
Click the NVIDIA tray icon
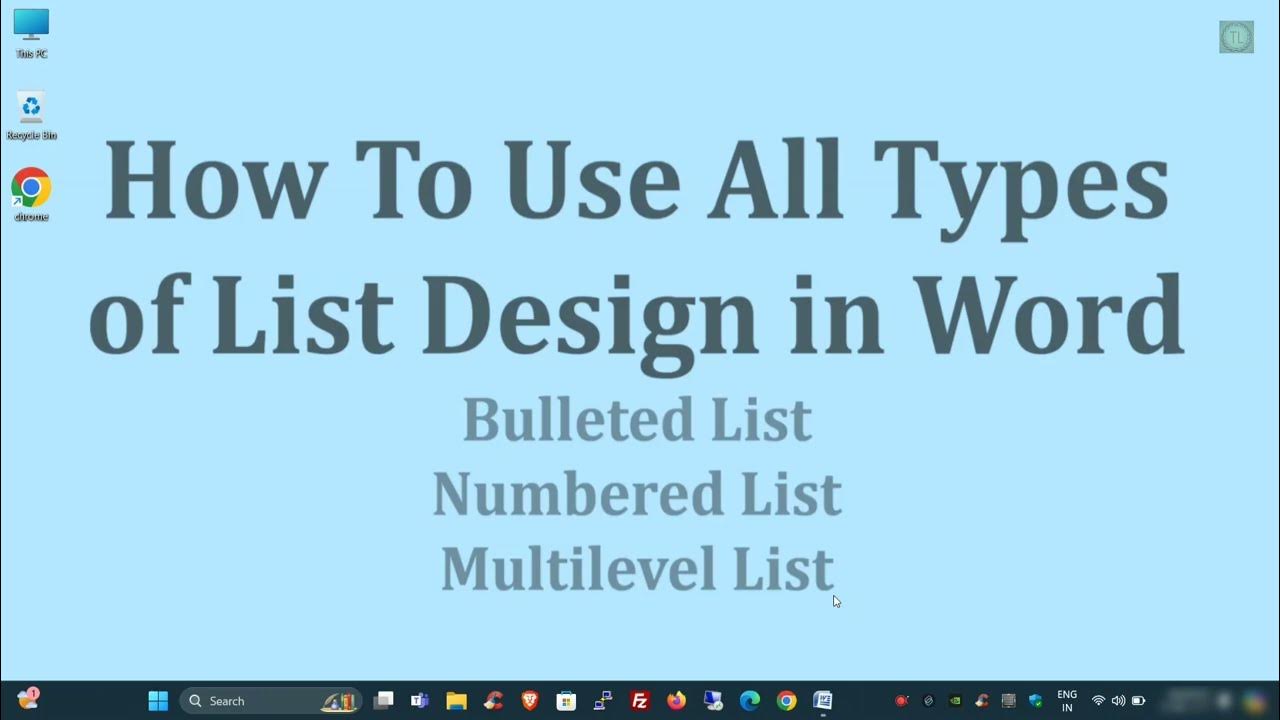[955, 701]
